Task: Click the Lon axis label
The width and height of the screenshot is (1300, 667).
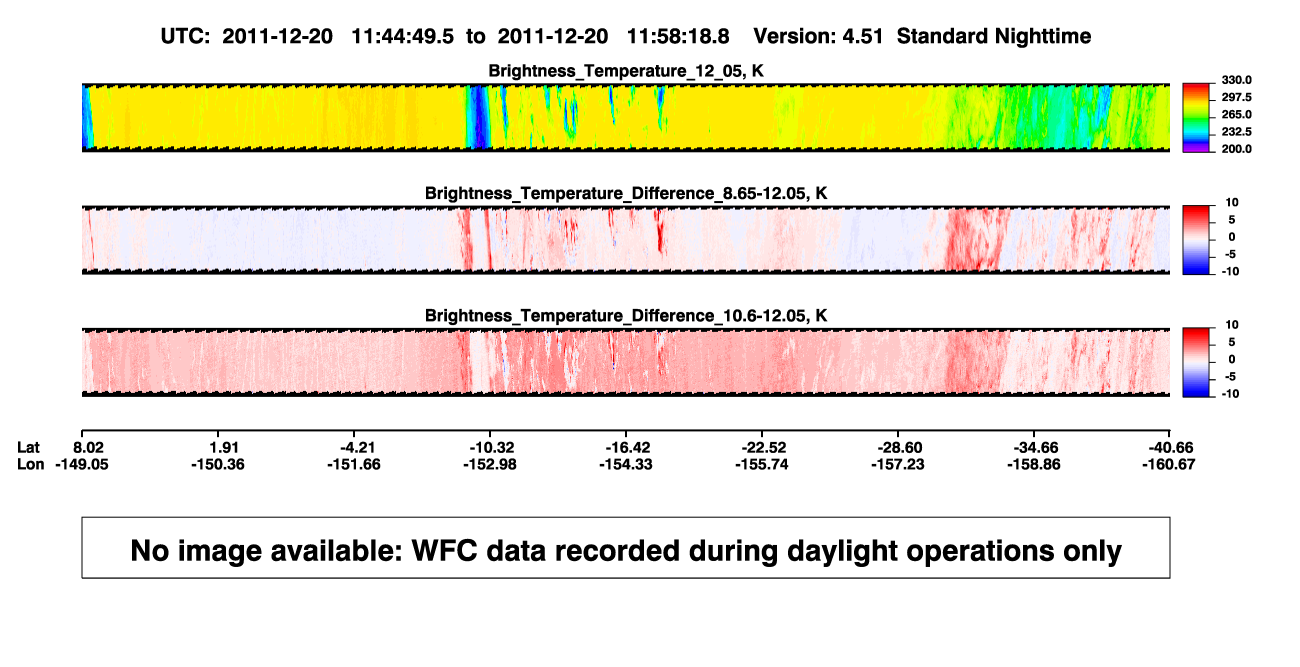Action: (31, 464)
